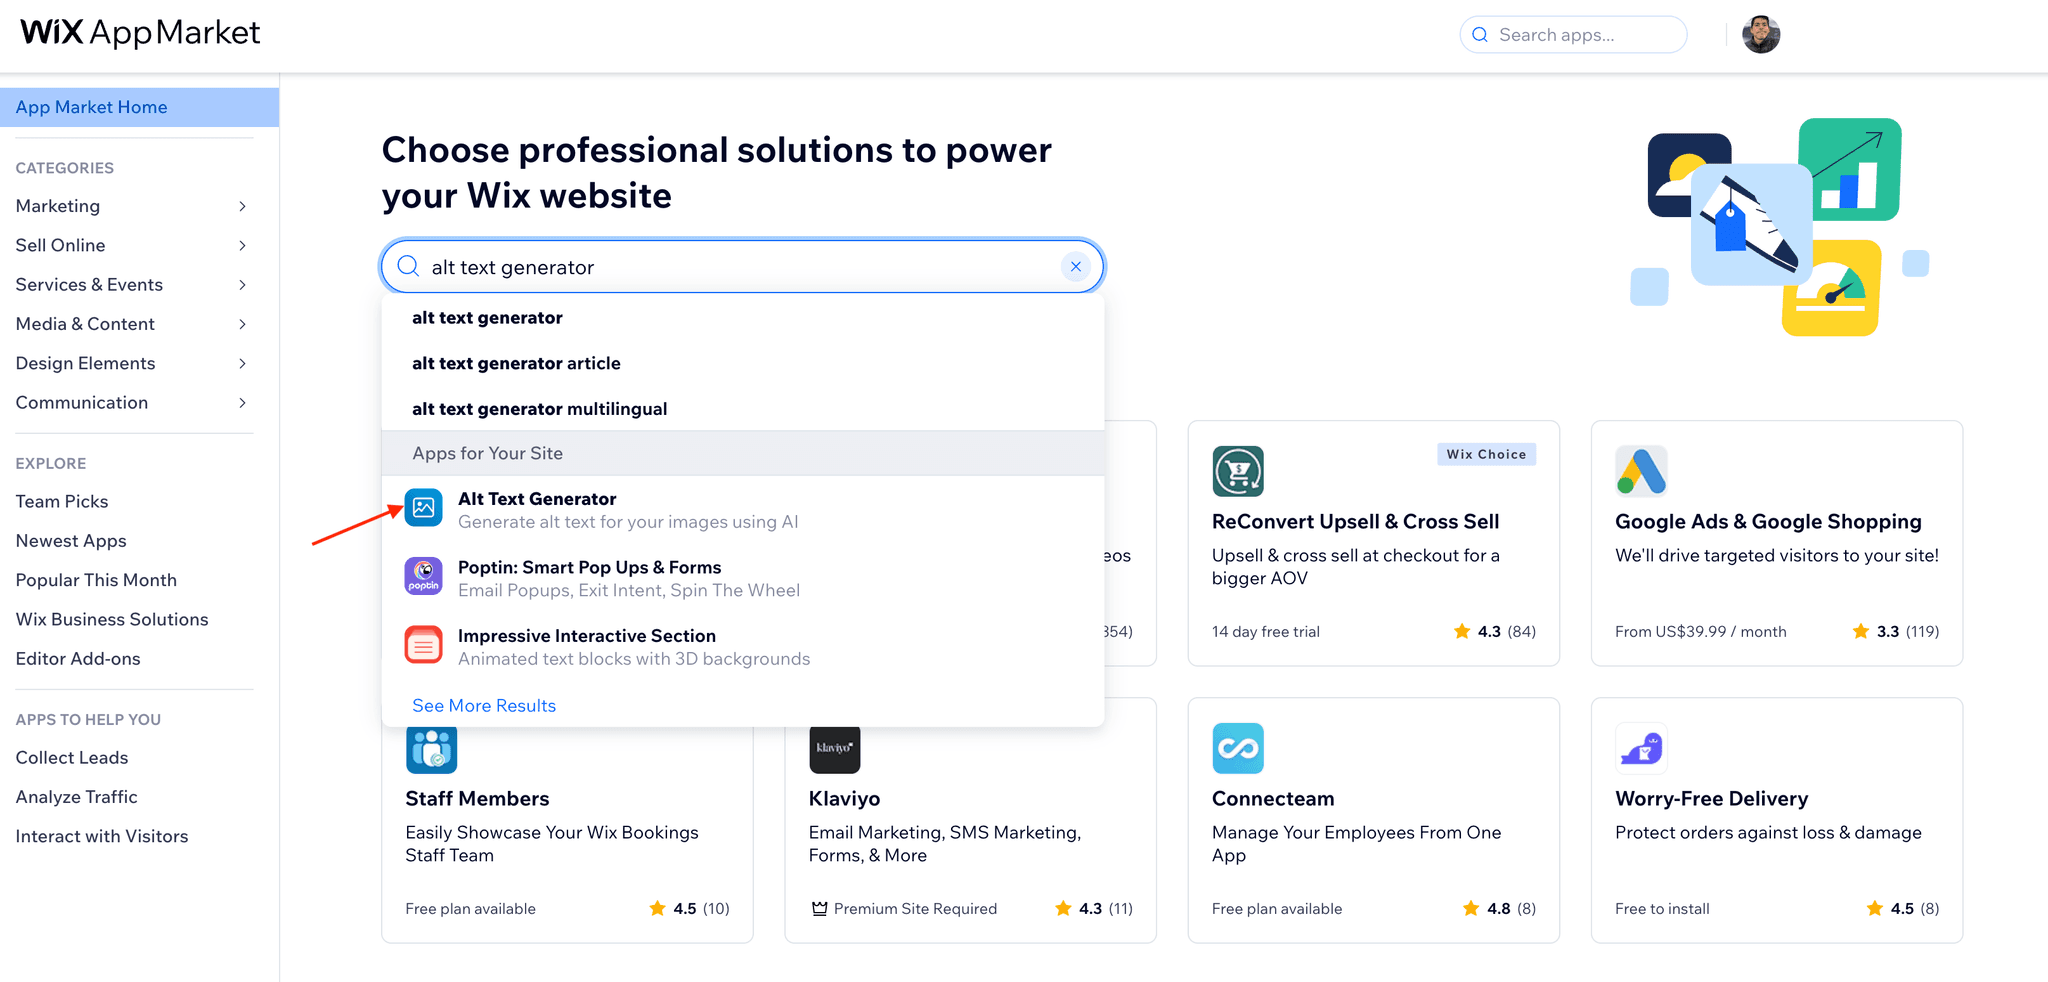Click the Impressive Interactive Section app icon

tap(423, 645)
